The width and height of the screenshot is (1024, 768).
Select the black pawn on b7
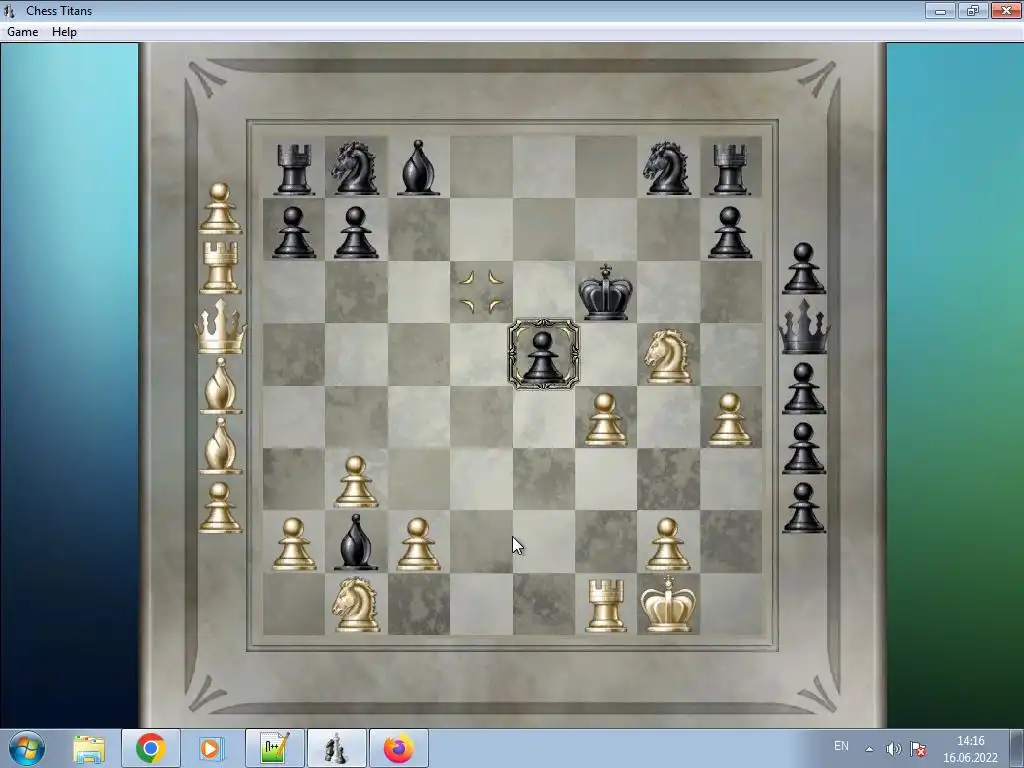[355, 232]
